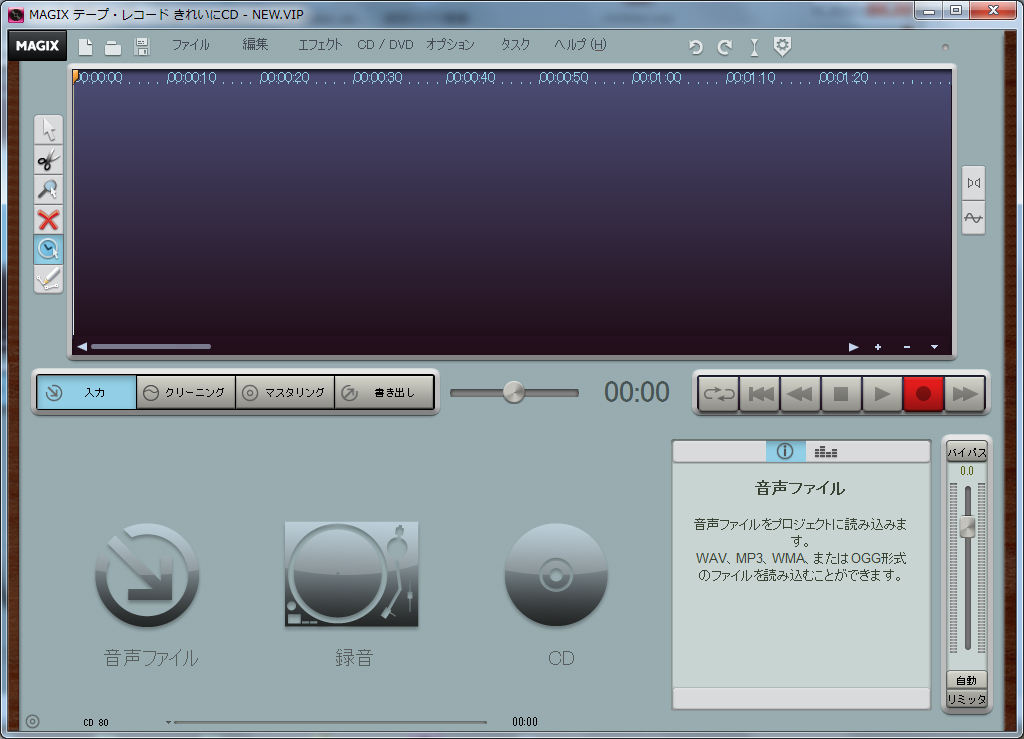Click the 00:00:30 mark on timeline ruler
Viewport: 1024px width, 739px height.
[x=377, y=78]
